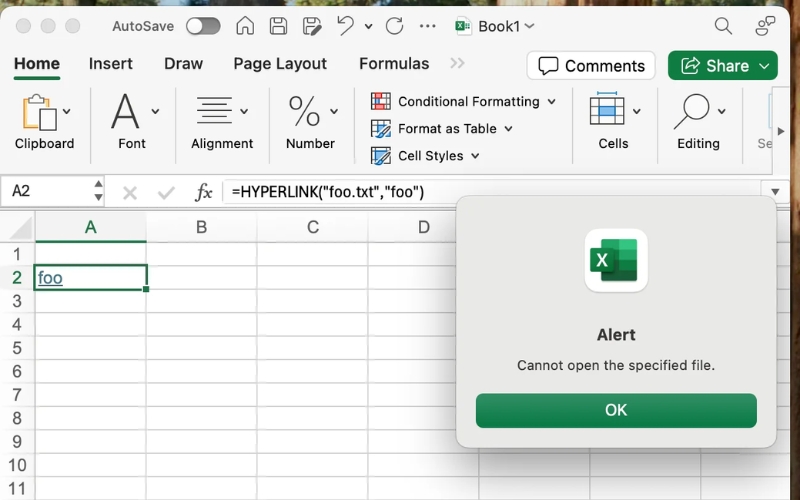
Task: Click the Undo arrow icon
Action: (345, 26)
